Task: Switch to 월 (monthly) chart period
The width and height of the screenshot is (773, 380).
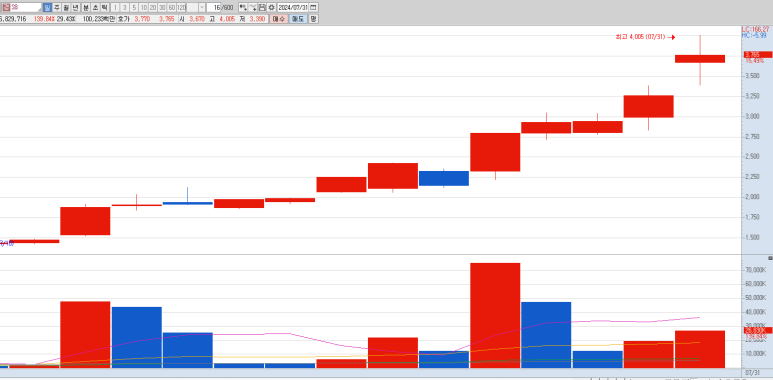Action: tap(66, 7)
